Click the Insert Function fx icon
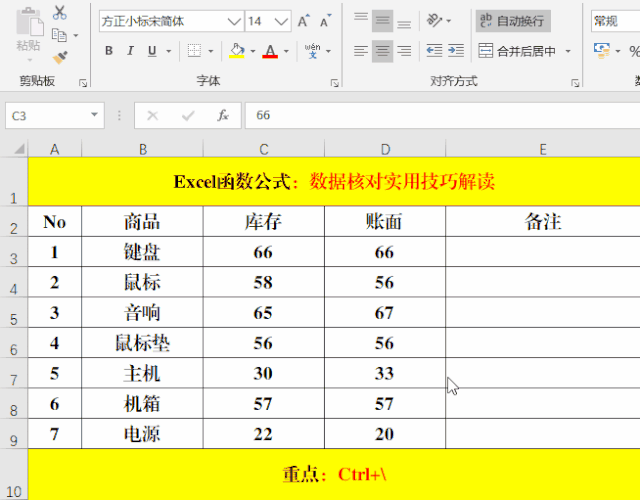This screenshot has width=640, height=500. pos(224,116)
